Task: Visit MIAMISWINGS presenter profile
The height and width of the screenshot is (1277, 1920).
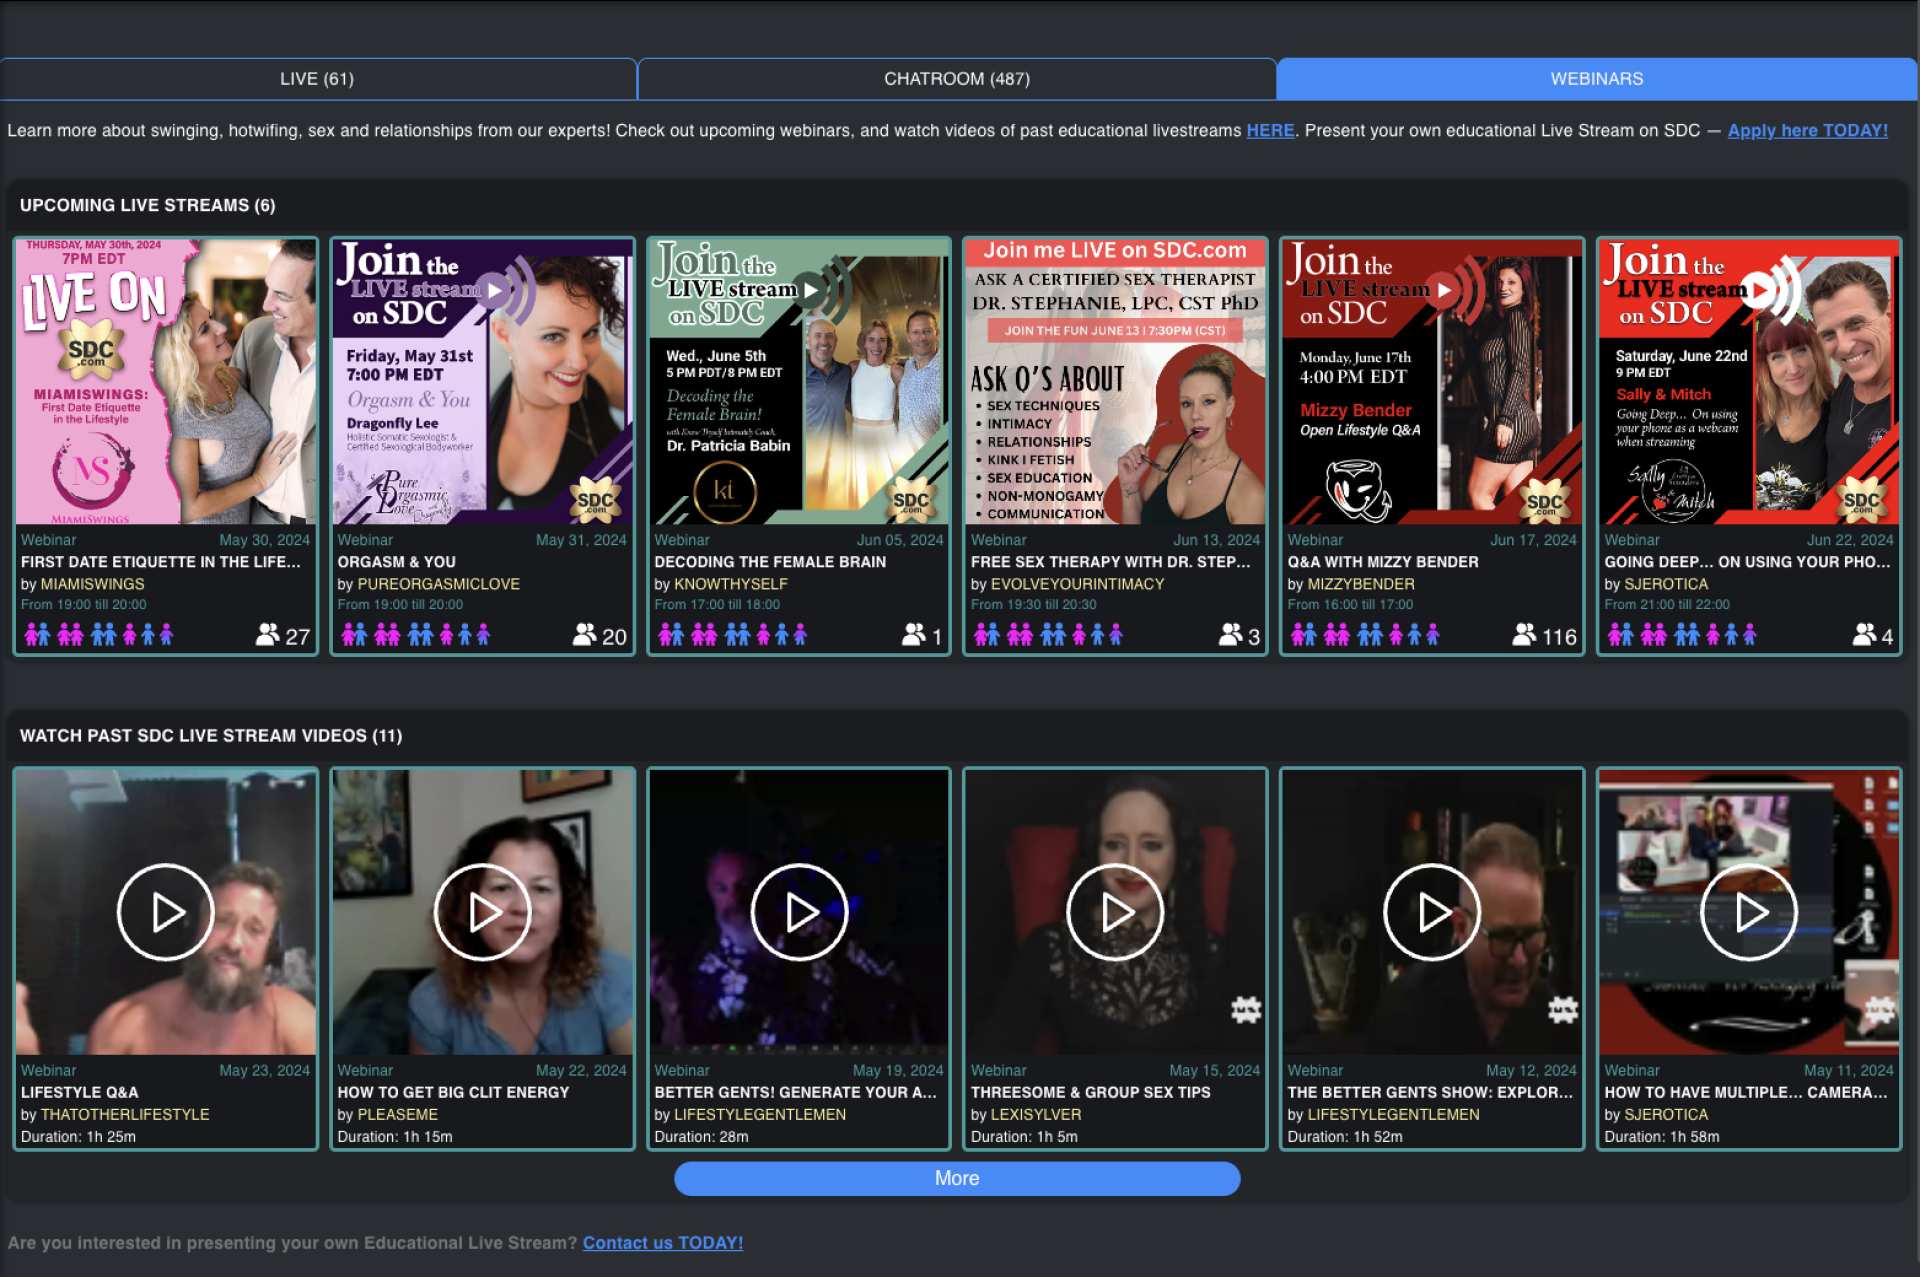Action: (92, 584)
